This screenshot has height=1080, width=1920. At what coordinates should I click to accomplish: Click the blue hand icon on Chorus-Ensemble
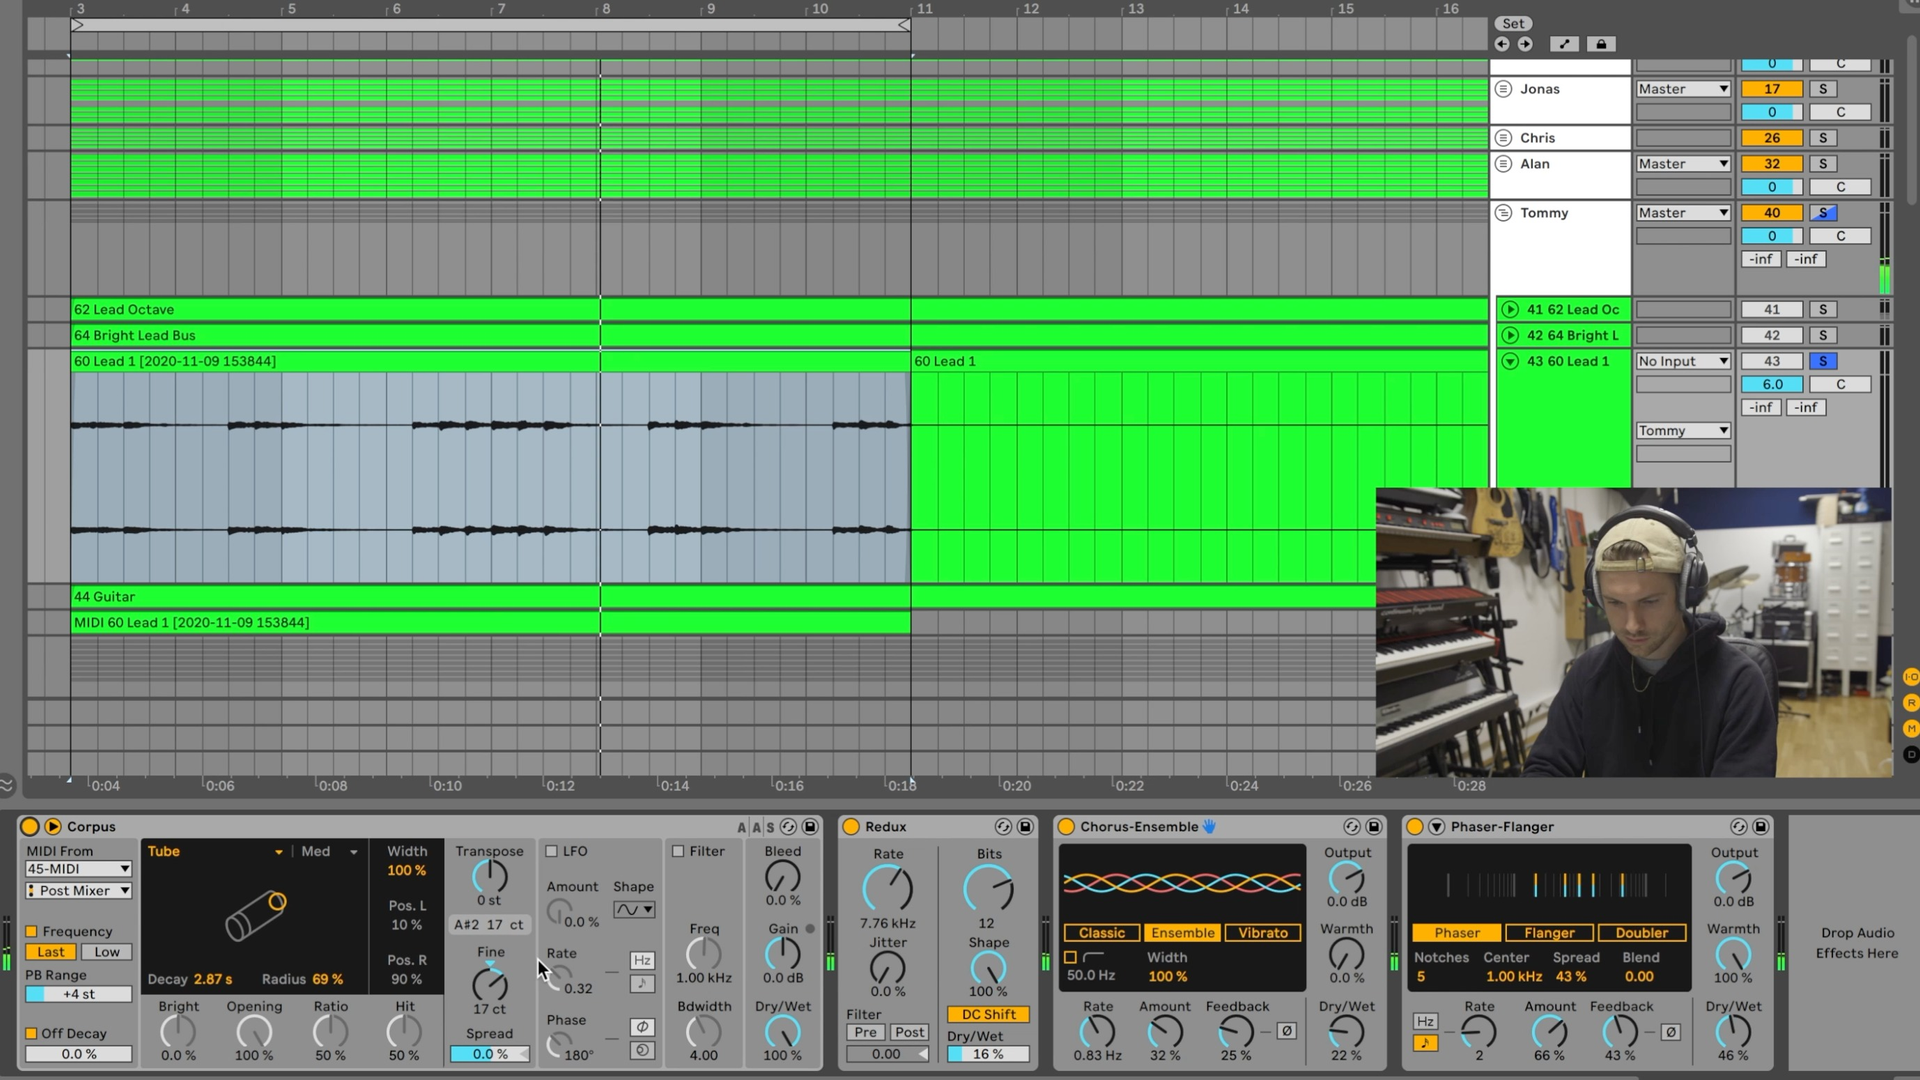(1209, 827)
